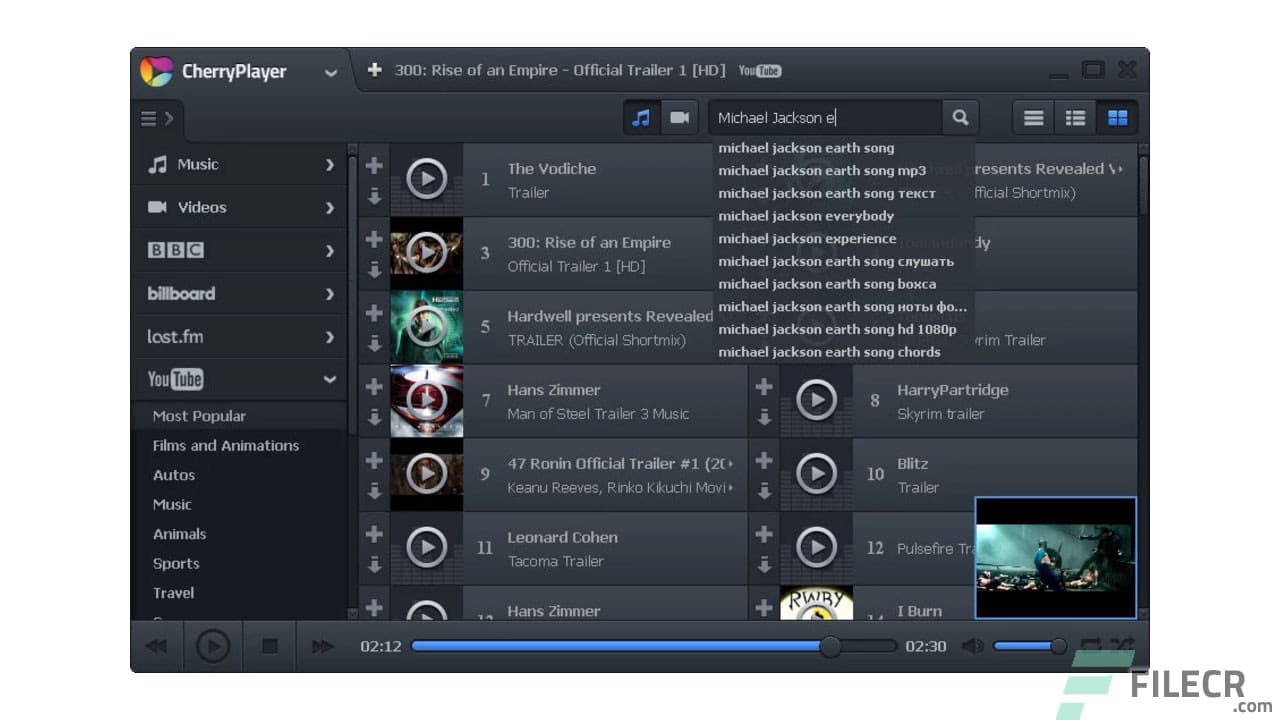Click the search magnifier icon
1280x720 pixels.
click(x=959, y=117)
